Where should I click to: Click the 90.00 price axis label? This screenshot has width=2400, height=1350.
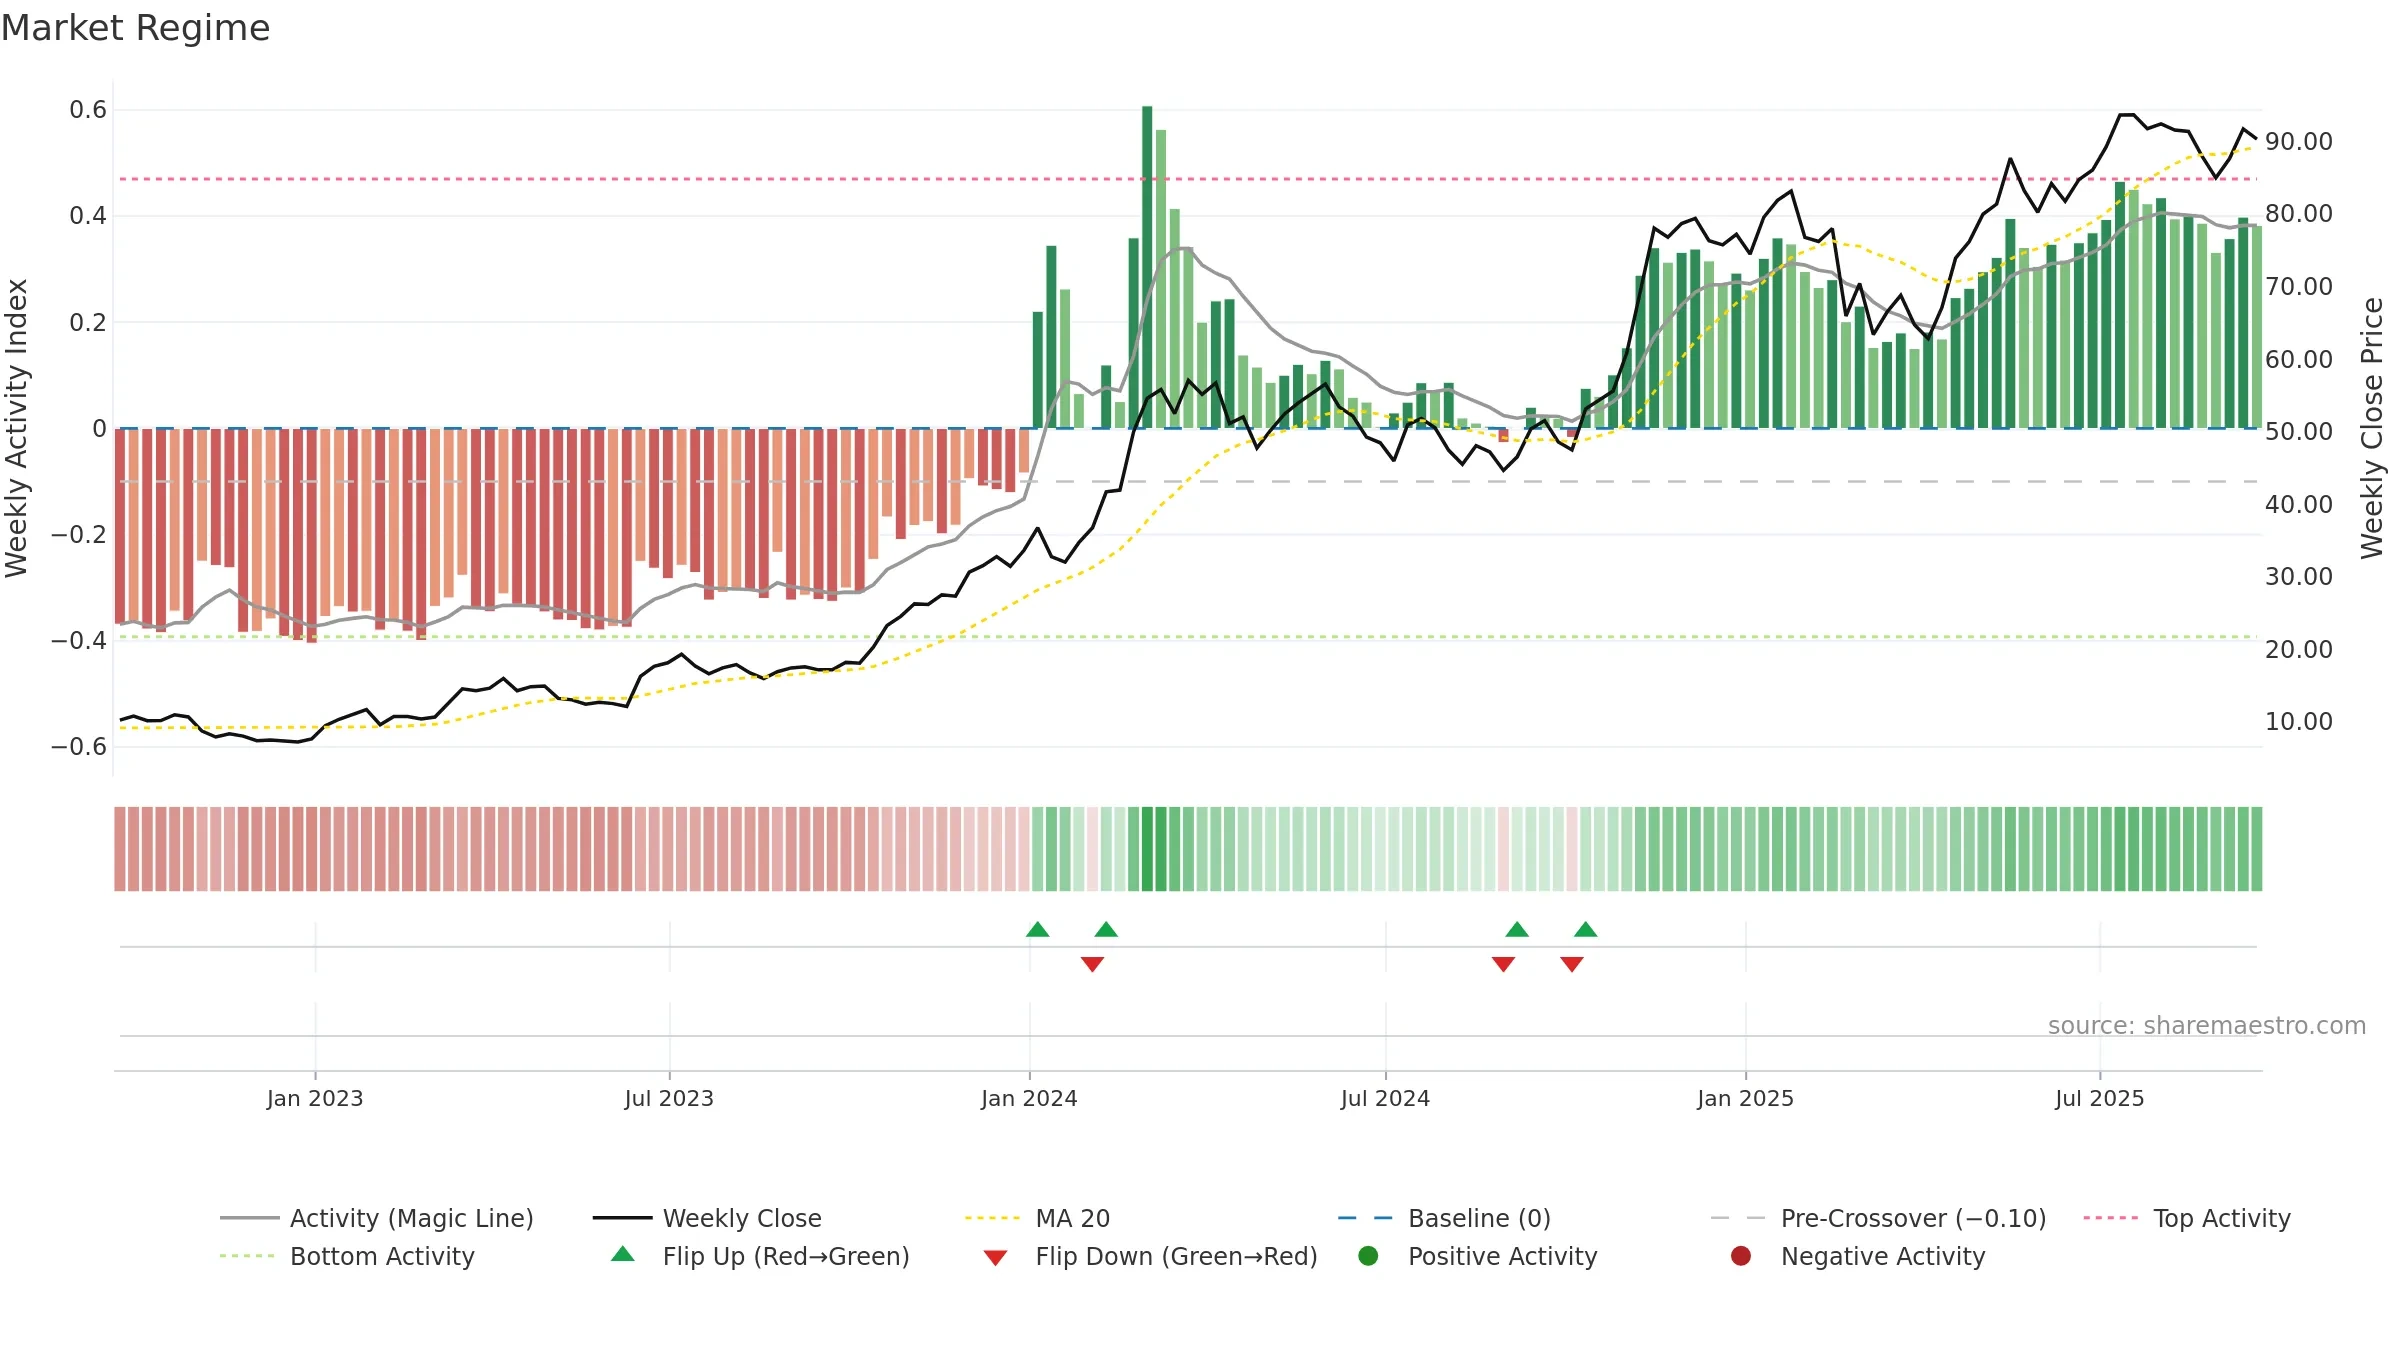click(2299, 142)
